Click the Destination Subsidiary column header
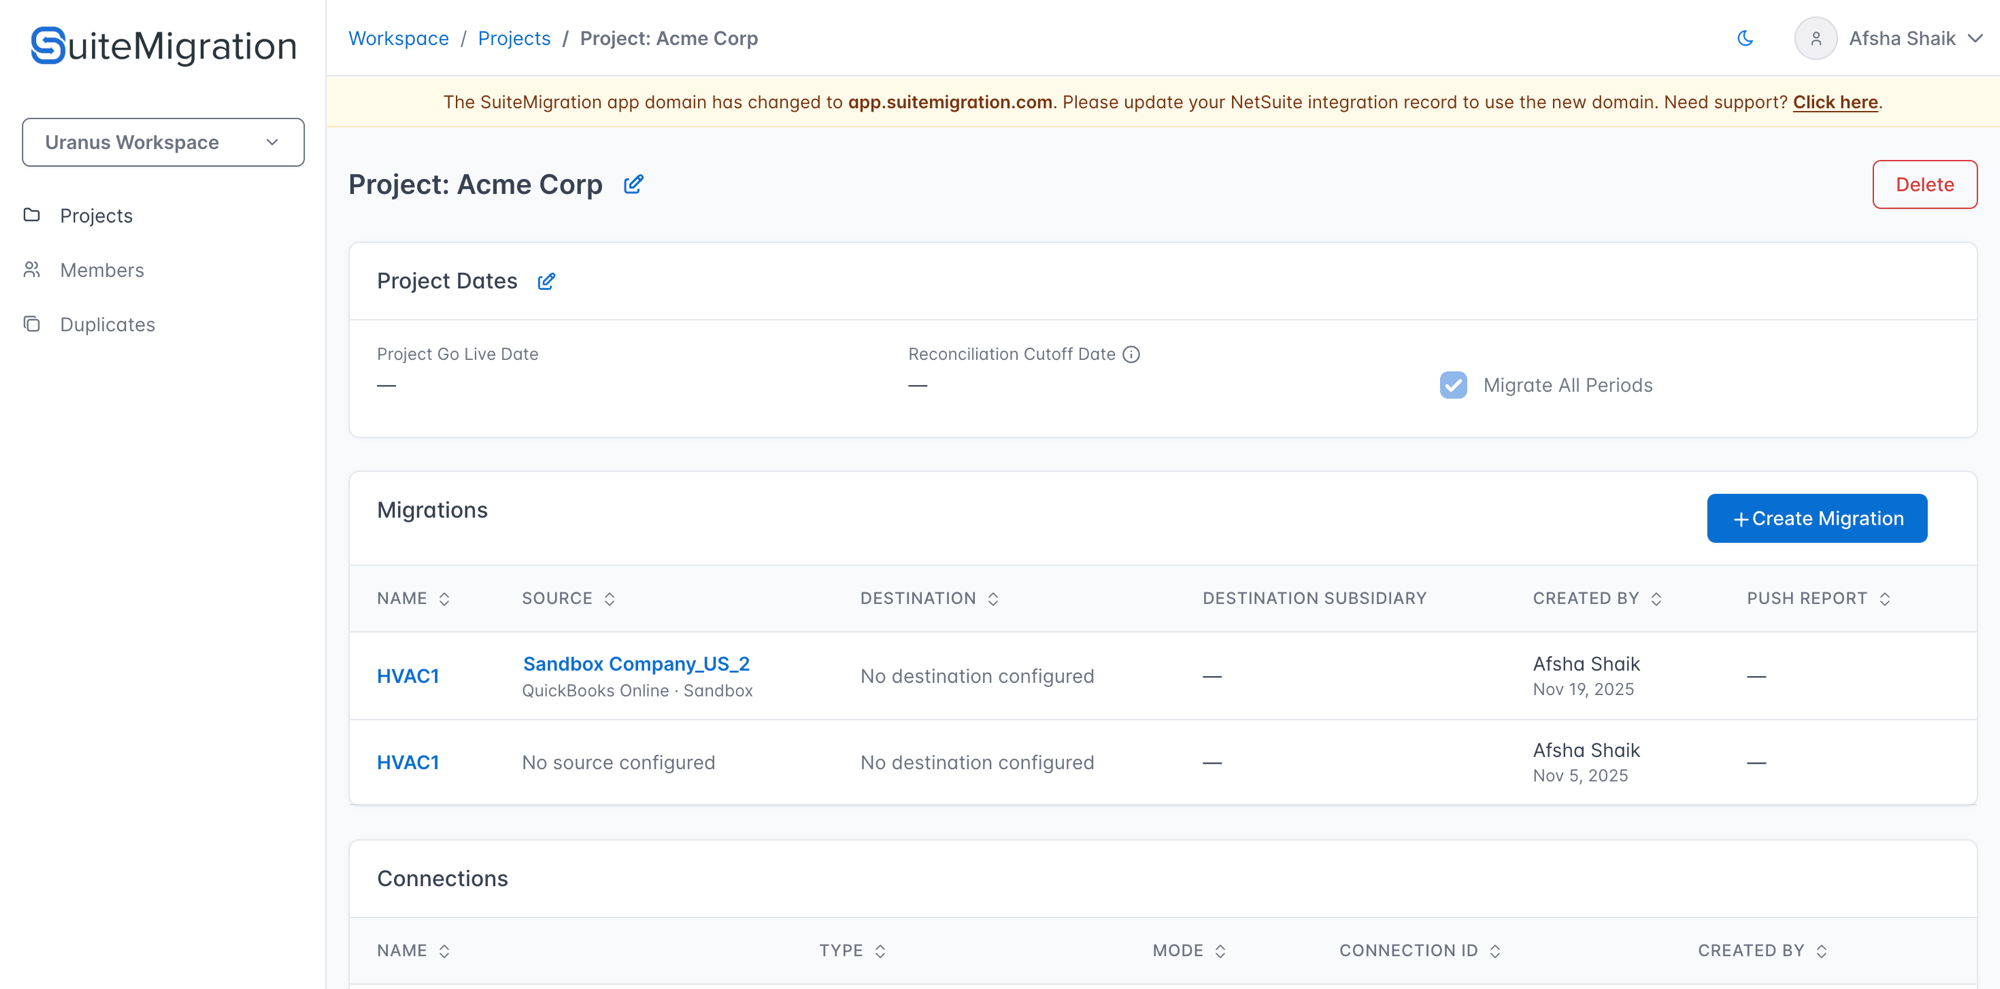2000x989 pixels. 1314,598
